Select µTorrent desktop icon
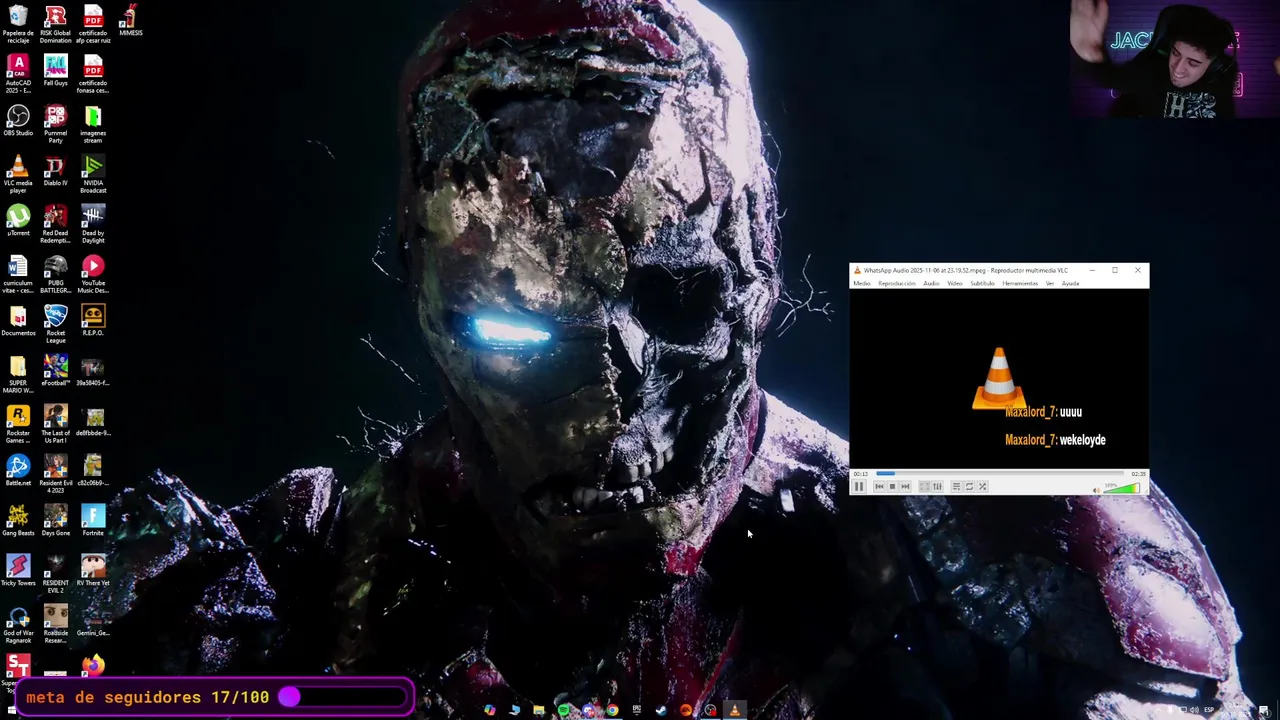Image resolution: width=1280 pixels, height=720 pixels. click(18, 222)
